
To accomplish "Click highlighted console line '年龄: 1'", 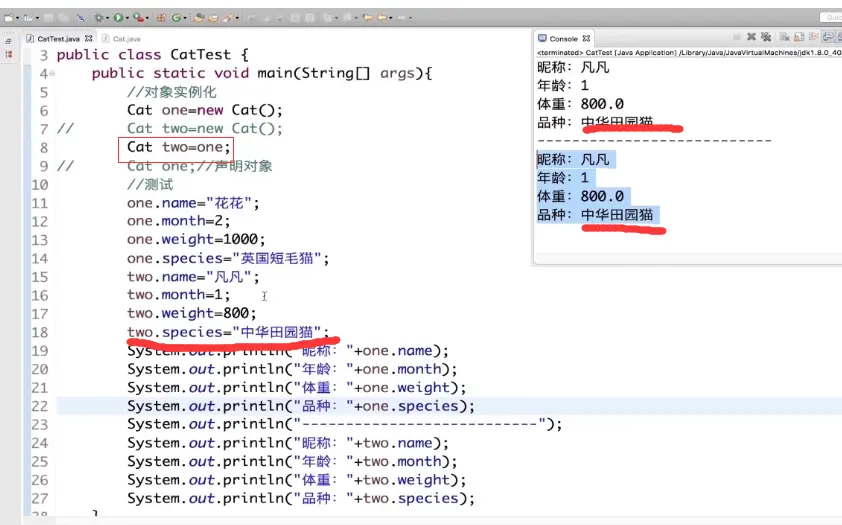I will point(563,178).
